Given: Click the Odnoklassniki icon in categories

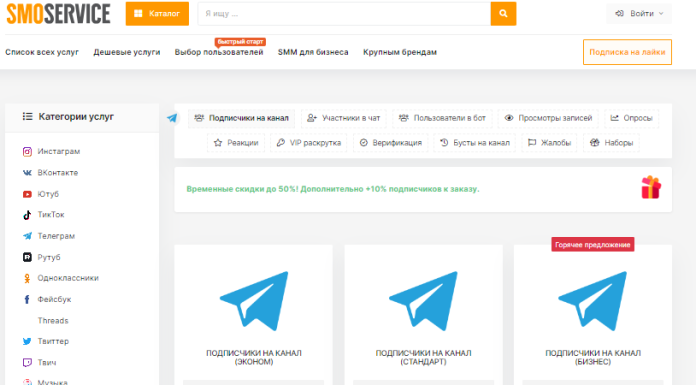Looking at the screenshot, I should tap(27, 278).
